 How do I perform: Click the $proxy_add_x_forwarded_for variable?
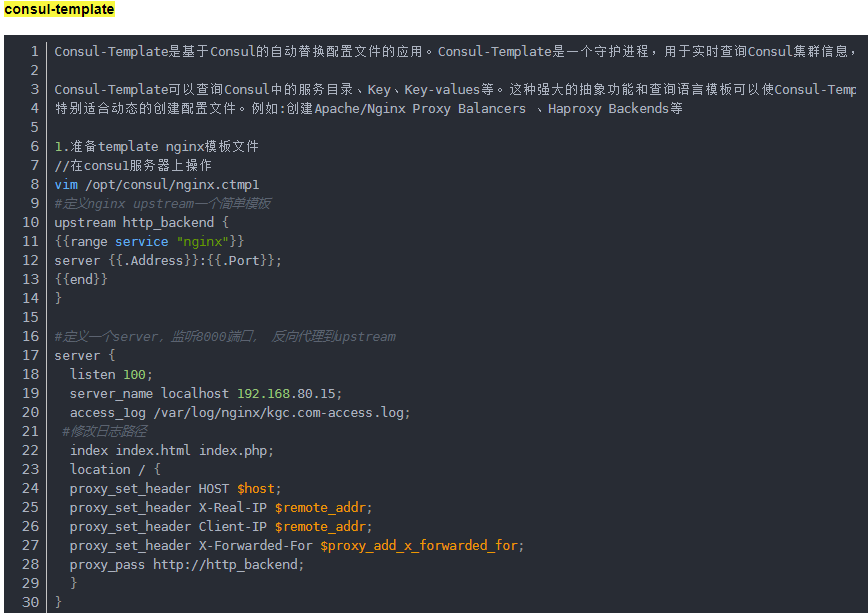coord(419,546)
